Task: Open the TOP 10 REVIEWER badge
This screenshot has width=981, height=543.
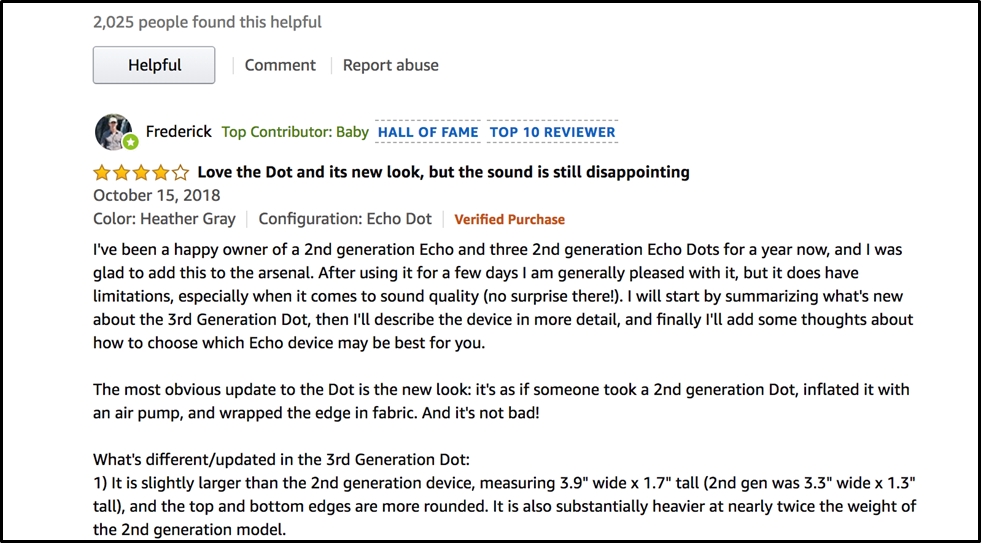Action: [x=552, y=132]
